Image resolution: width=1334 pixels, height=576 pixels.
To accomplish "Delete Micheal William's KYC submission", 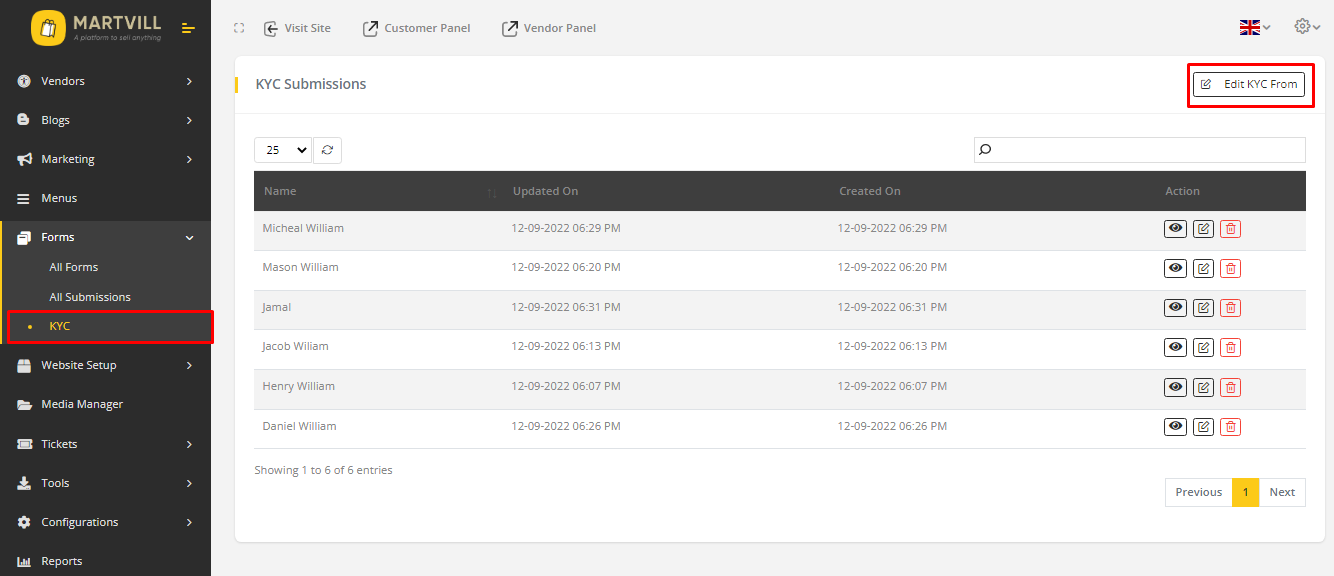I will (x=1230, y=229).
